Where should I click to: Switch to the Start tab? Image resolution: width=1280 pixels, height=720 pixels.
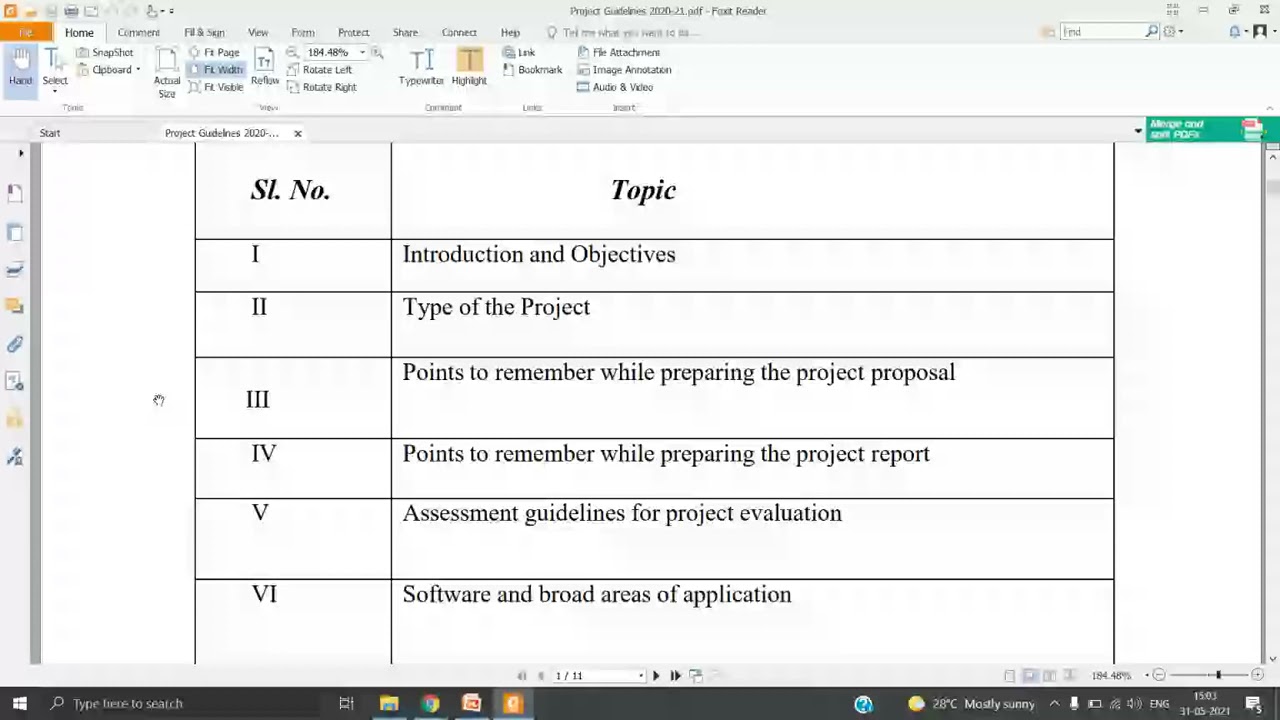50,133
